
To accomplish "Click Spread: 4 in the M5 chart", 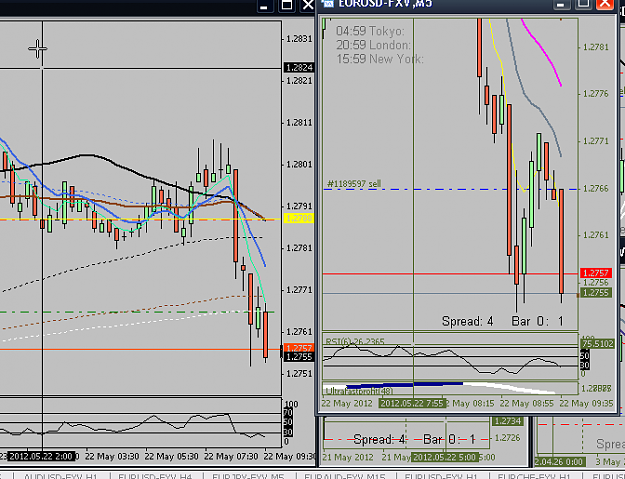I will (468, 321).
